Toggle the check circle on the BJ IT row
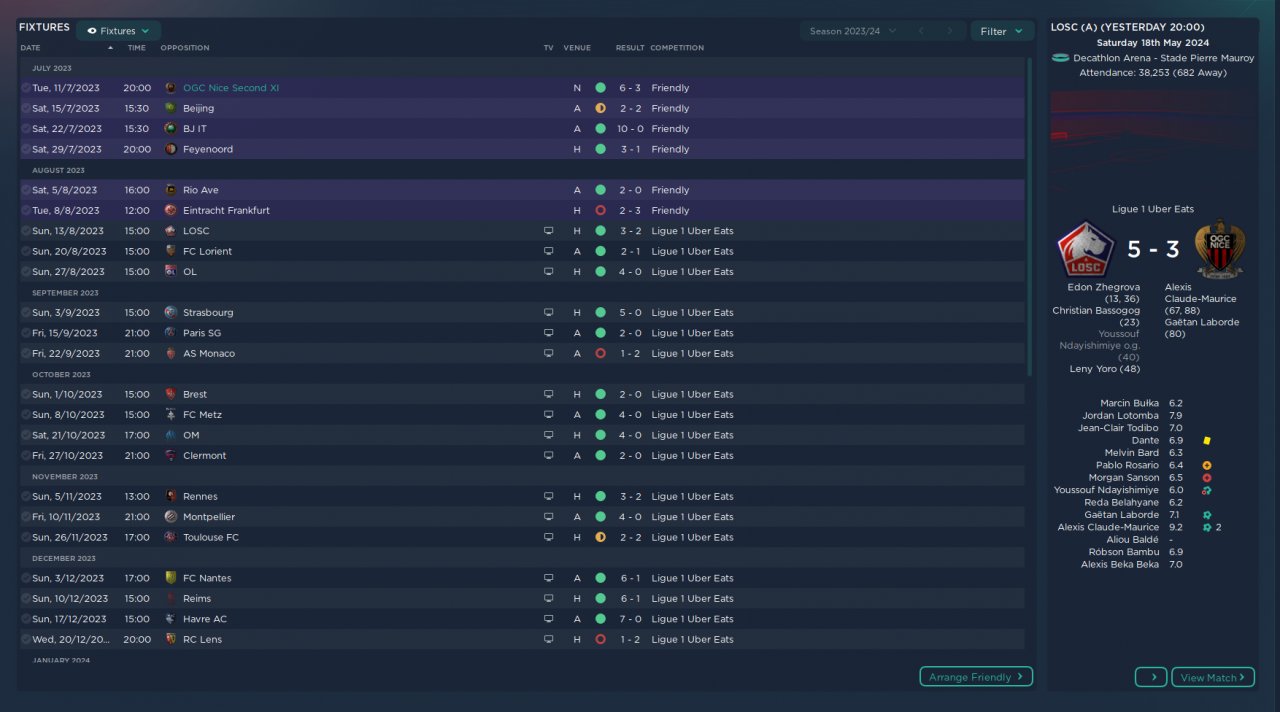 tap(26, 129)
